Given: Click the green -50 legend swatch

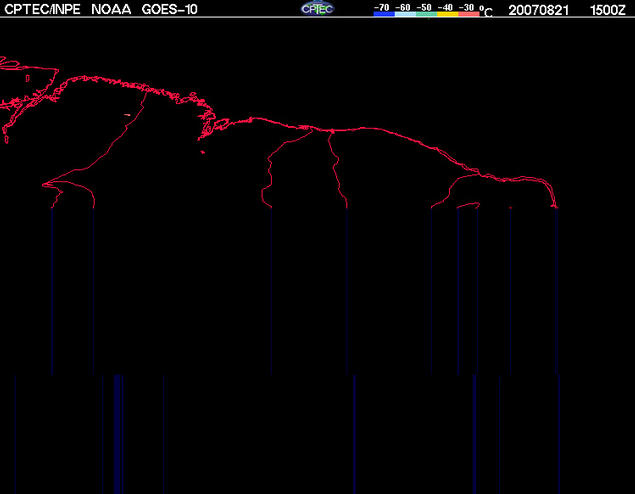Looking at the screenshot, I should pos(426,14).
